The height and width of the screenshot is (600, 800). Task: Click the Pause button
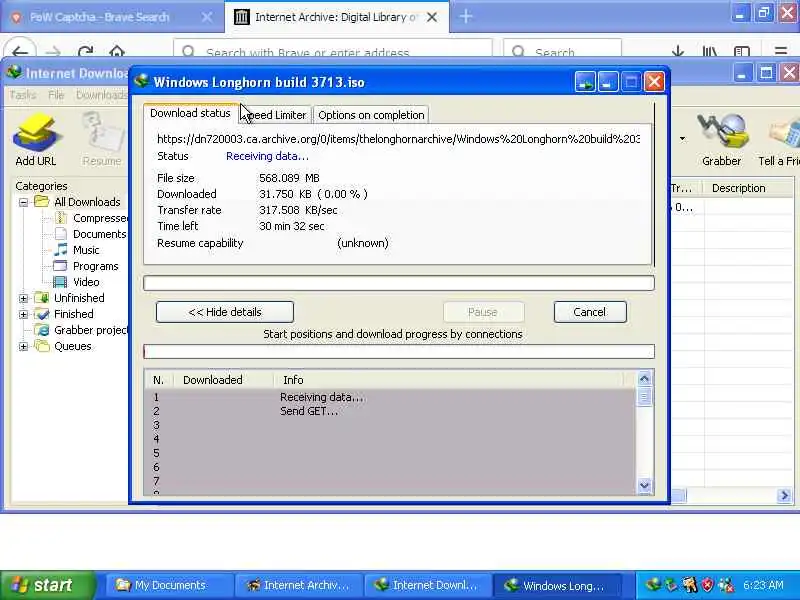(x=483, y=312)
